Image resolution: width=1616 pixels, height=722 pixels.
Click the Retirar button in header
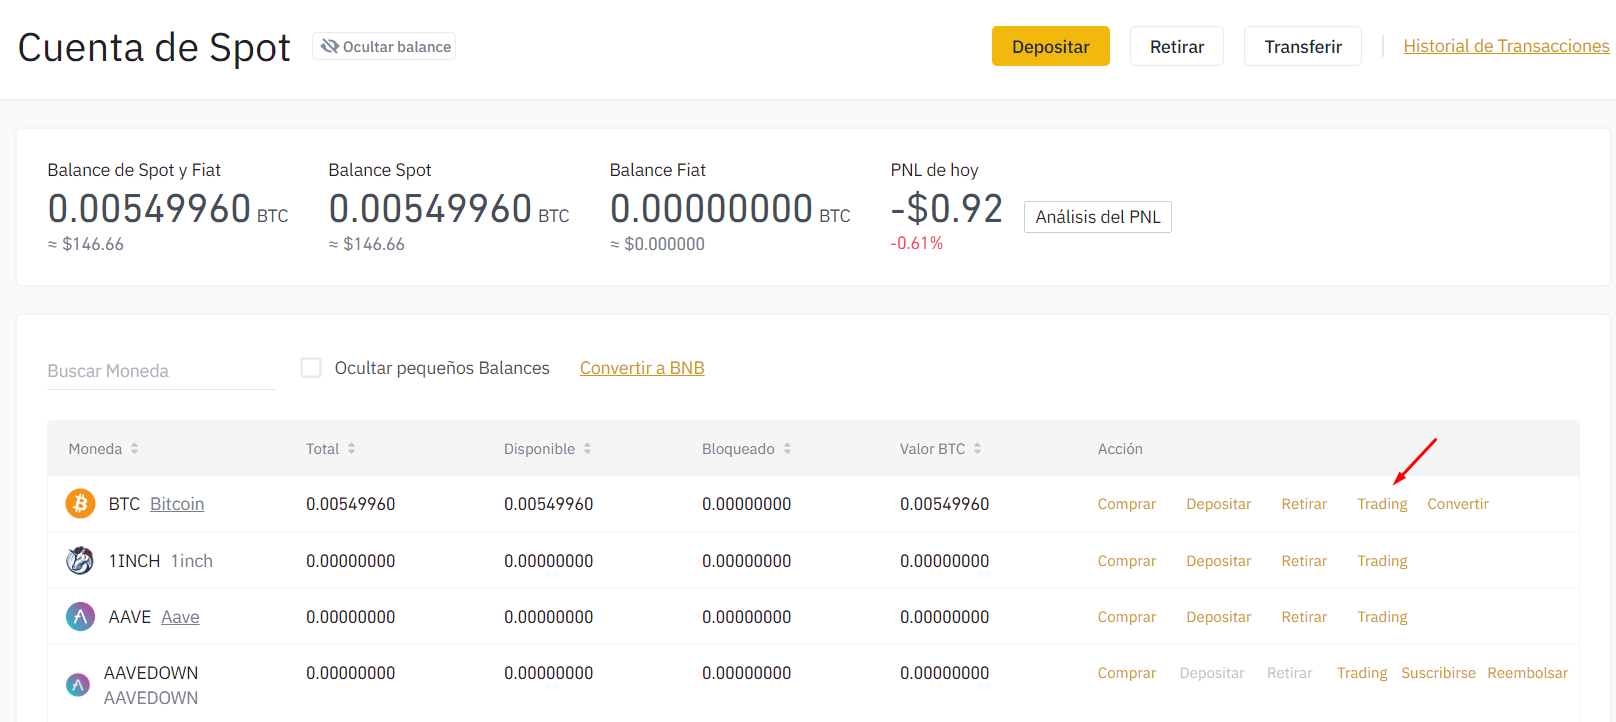click(1177, 46)
